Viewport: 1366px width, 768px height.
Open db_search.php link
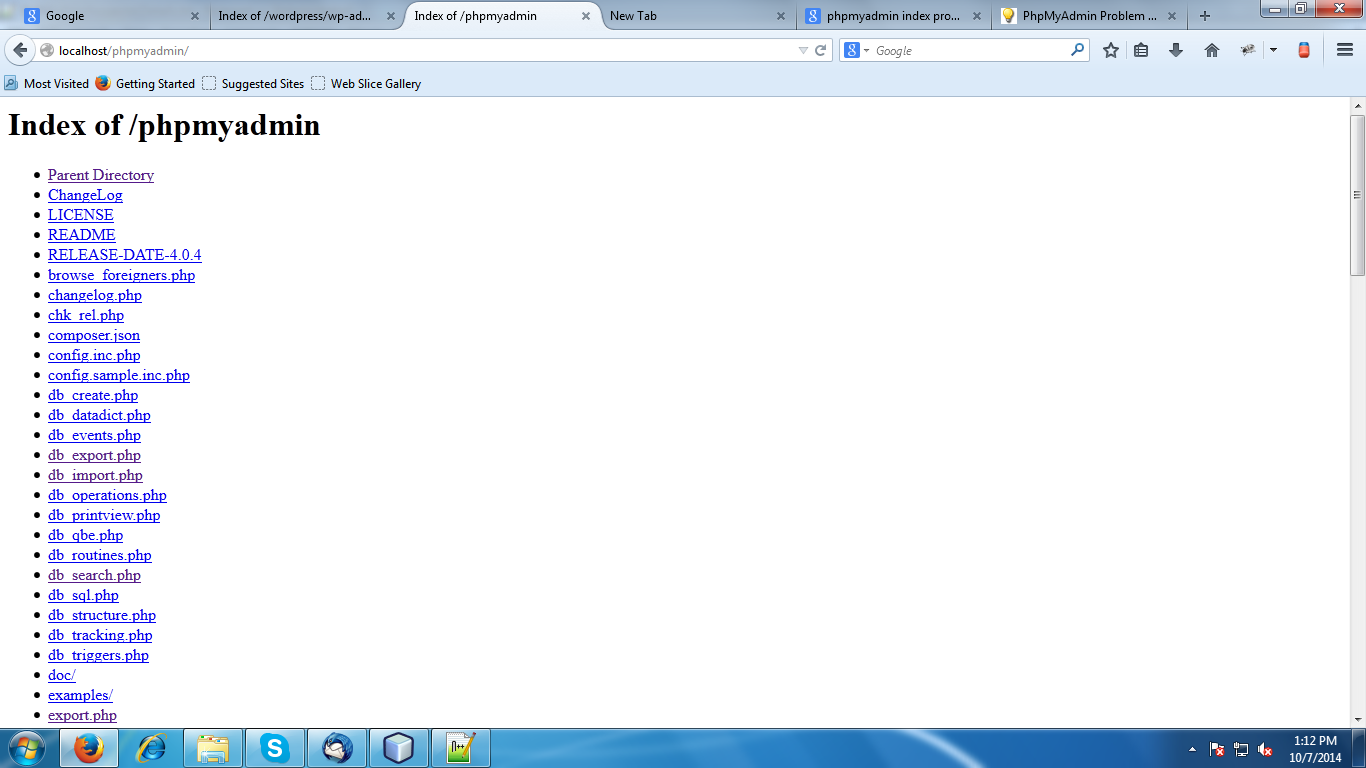94,575
